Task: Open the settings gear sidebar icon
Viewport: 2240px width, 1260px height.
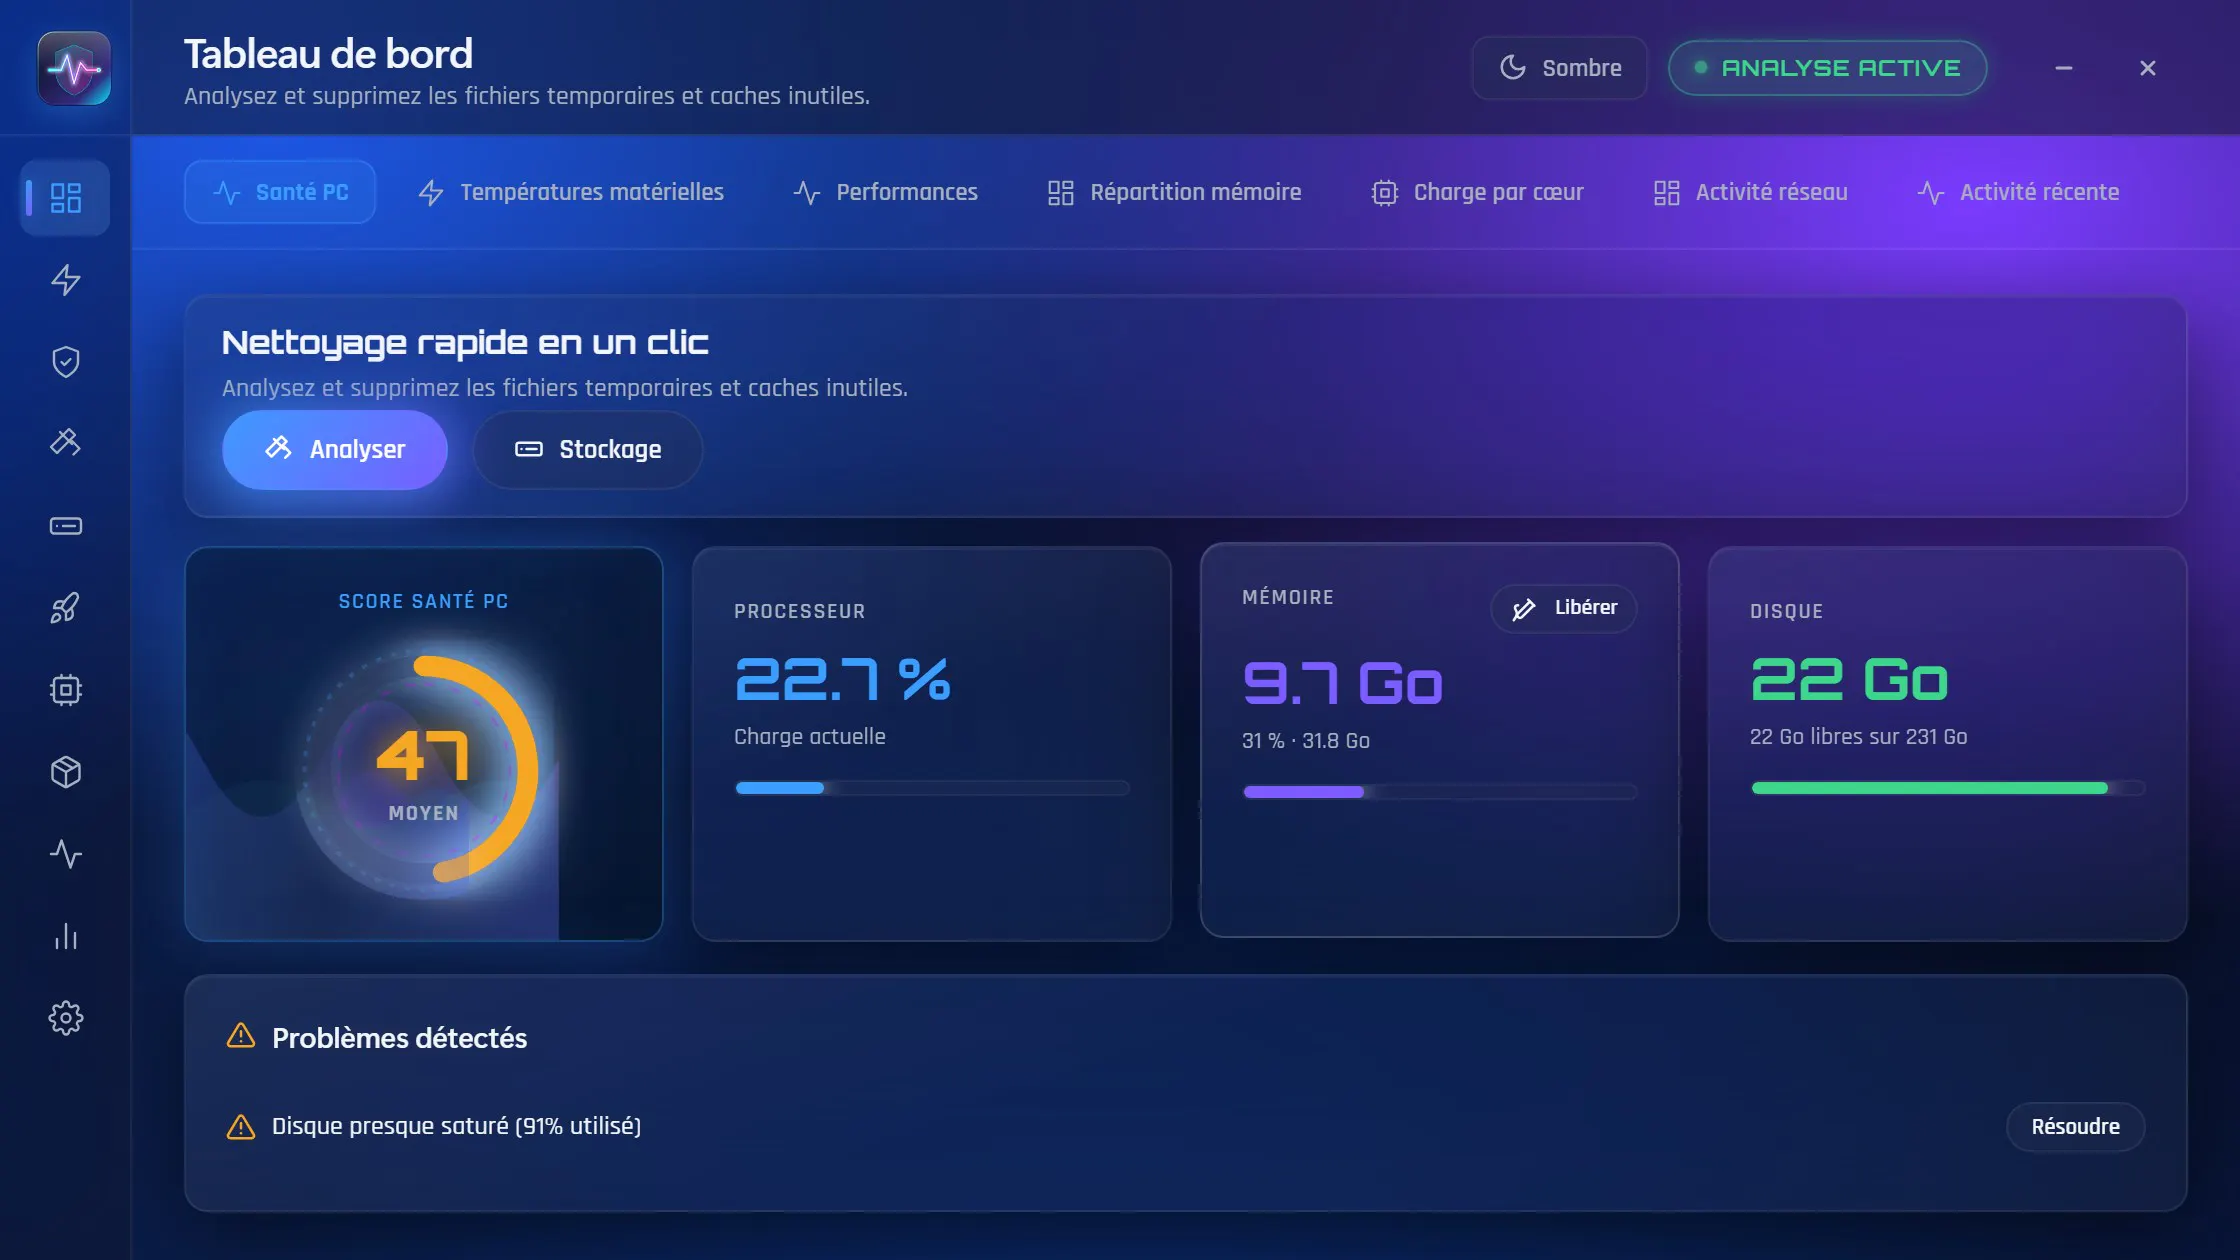Action: point(65,1017)
